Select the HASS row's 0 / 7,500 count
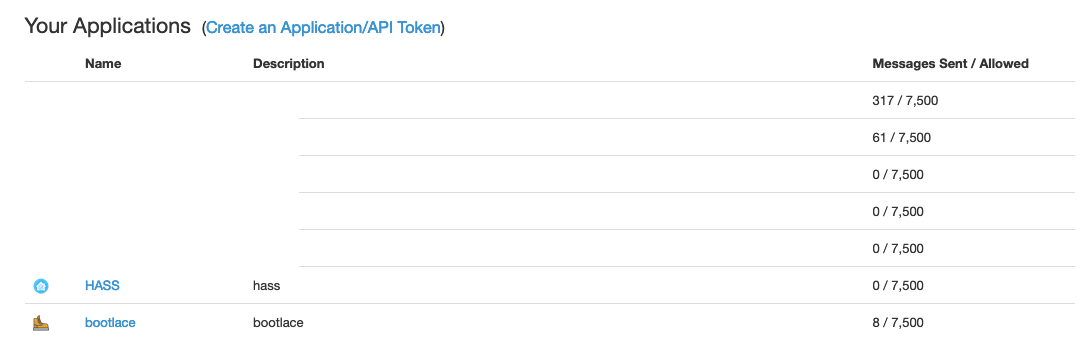This screenshot has width=1087, height=361. pyautogui.click(x=898, y=285)
